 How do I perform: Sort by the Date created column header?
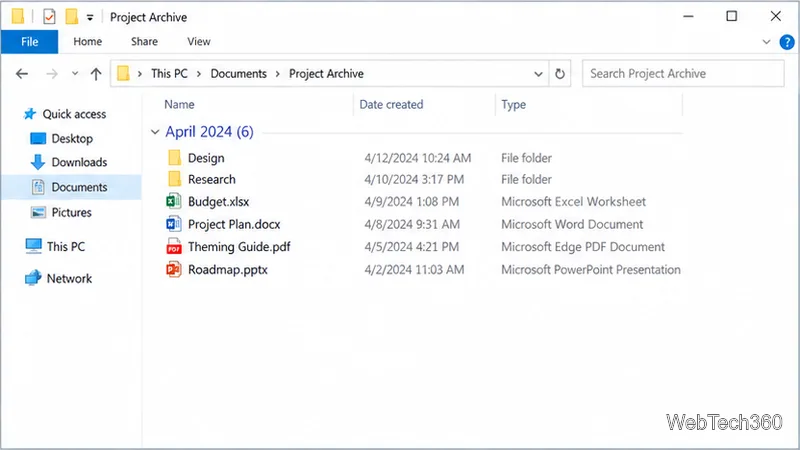click(391, 105)
